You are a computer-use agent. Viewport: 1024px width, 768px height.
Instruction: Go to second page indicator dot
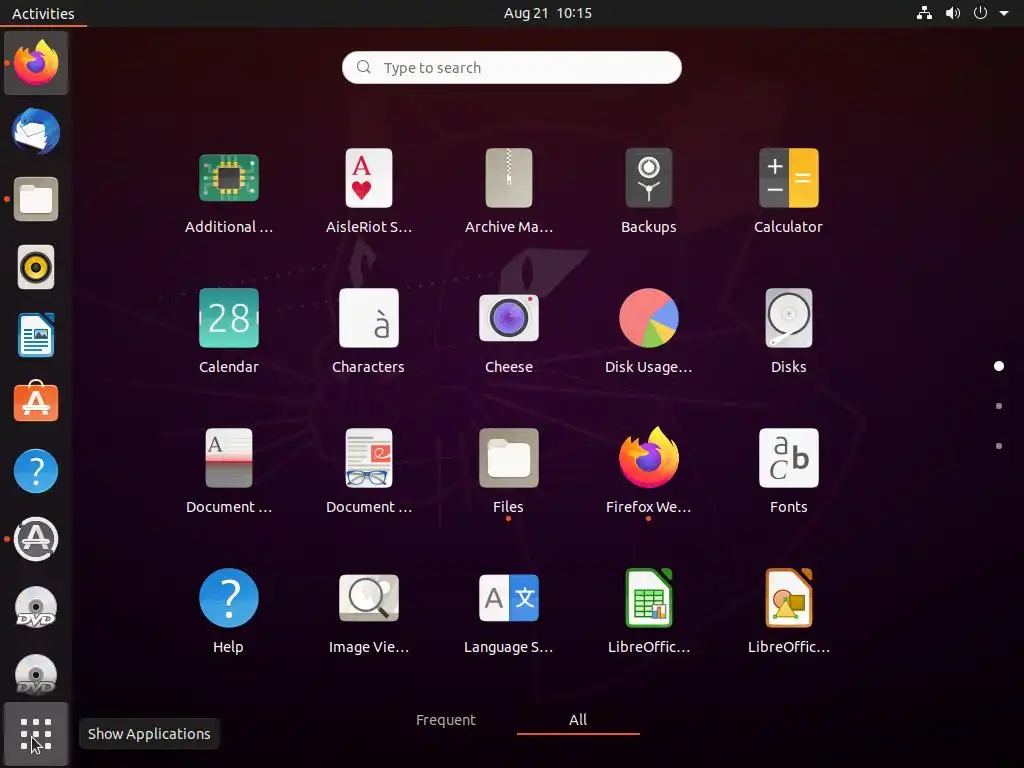(x=999, y=406)
